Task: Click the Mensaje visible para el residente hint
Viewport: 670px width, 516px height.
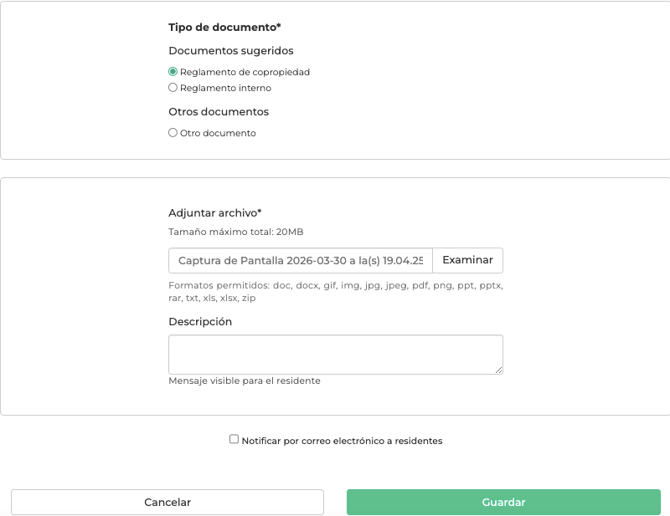Action: pyautogui.click(x=244, y=381)
